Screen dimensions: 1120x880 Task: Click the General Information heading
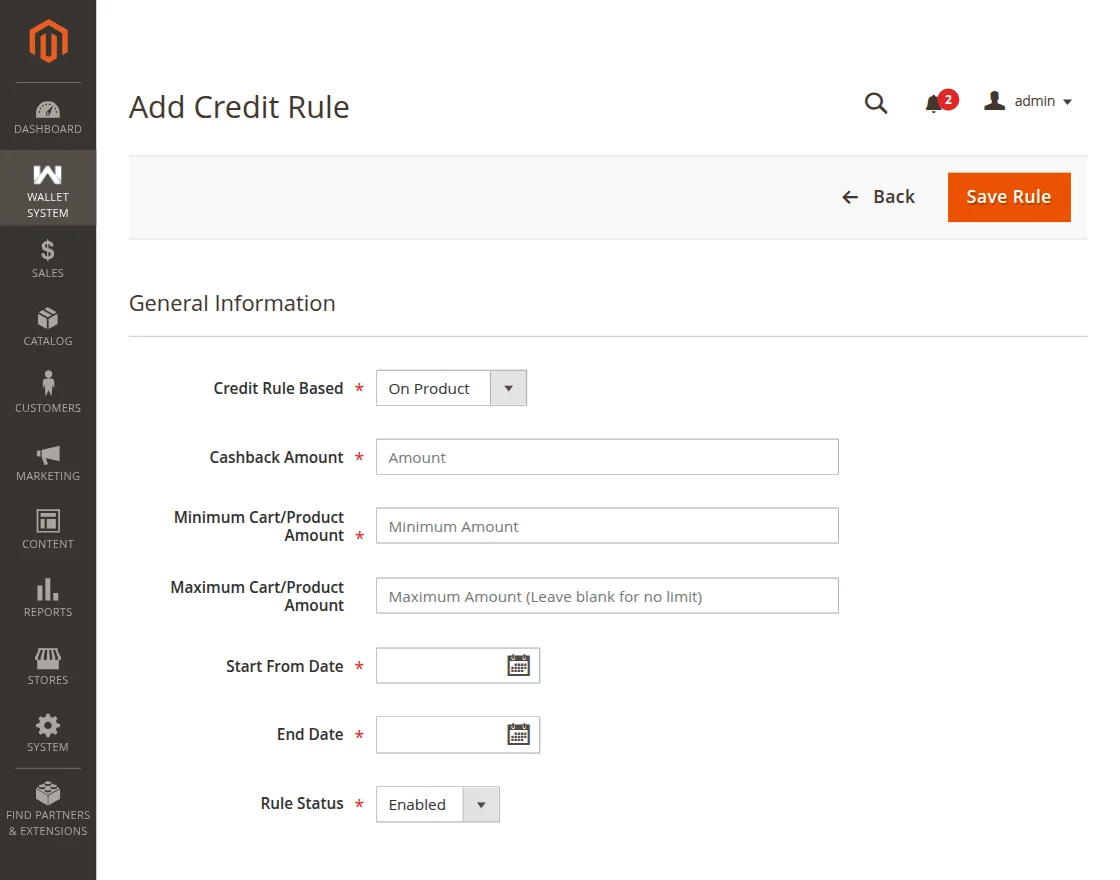(232, 303)
